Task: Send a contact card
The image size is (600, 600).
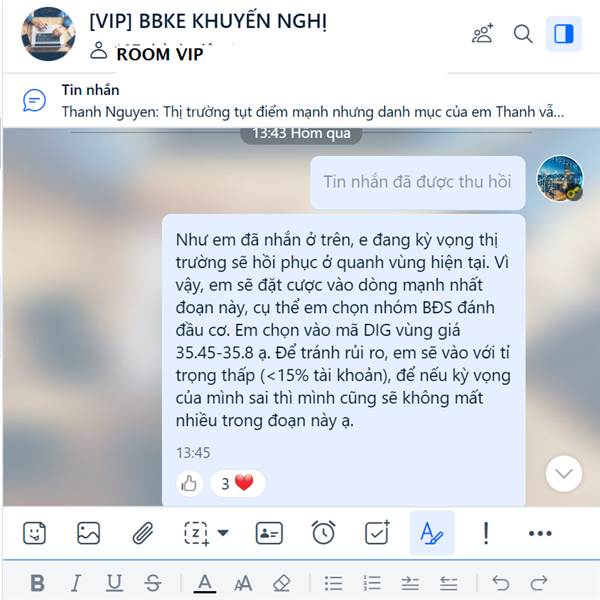Action: [x=269, y=533]
